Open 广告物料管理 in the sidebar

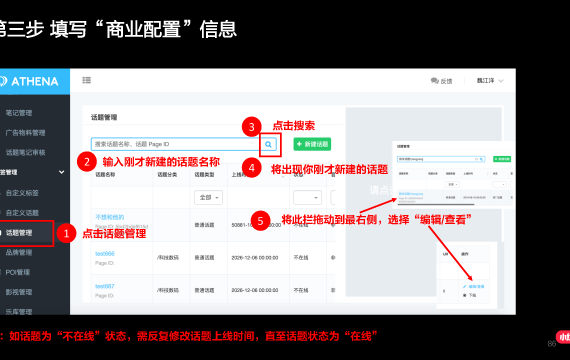(x=25, y=133)
